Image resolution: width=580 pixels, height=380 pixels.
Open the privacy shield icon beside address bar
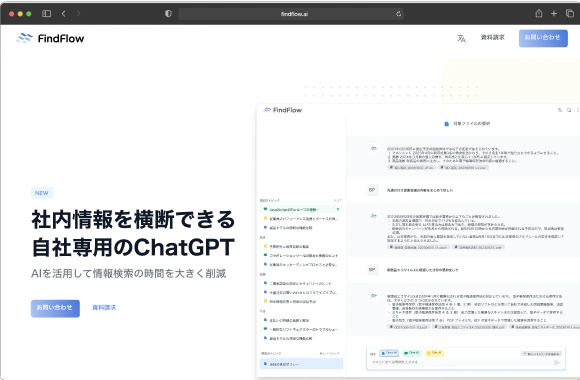(x=168, y=14)
